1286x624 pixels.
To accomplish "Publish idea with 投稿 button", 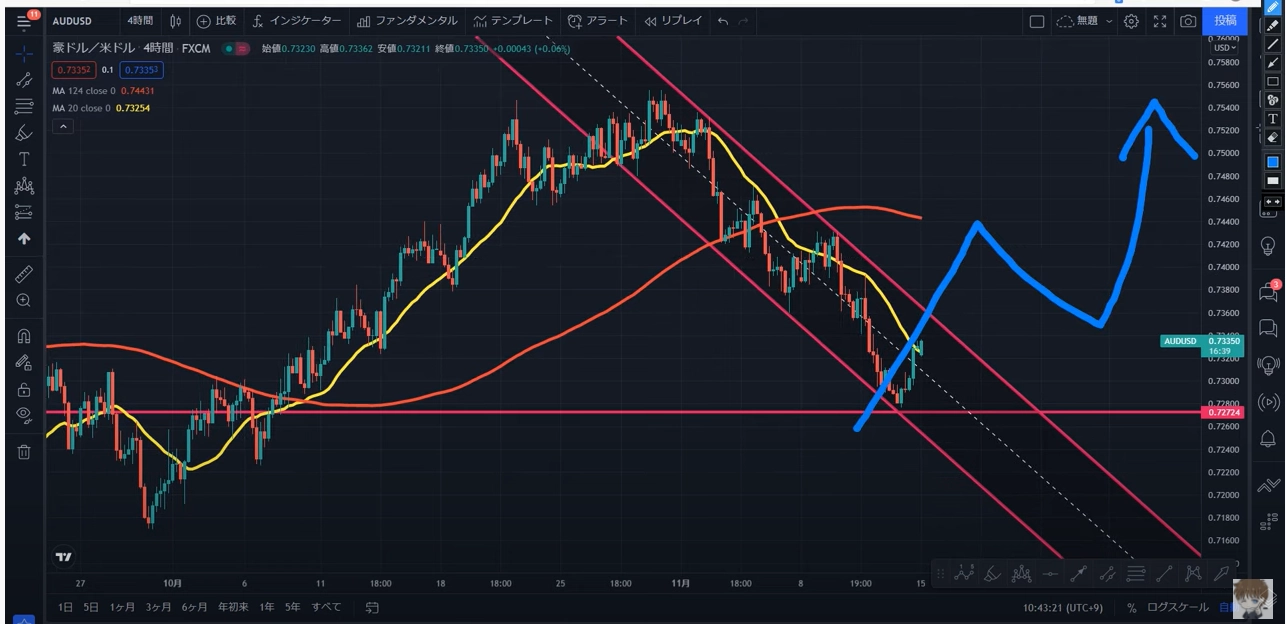I will coord(1225,21).
